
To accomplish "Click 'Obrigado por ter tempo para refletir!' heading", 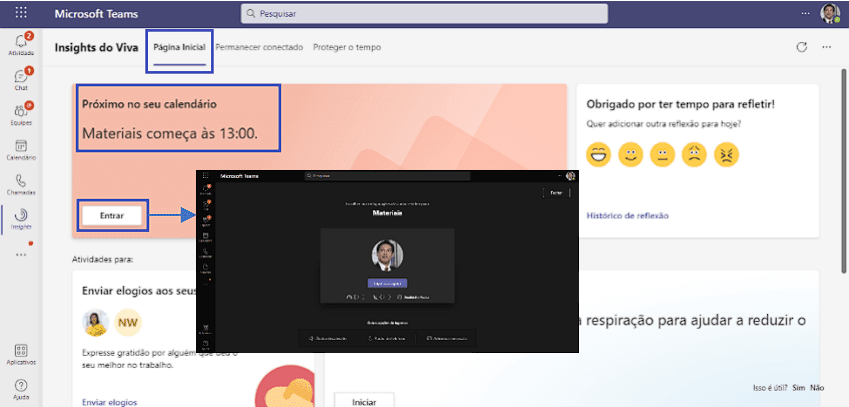I will (x=681, y=104).
